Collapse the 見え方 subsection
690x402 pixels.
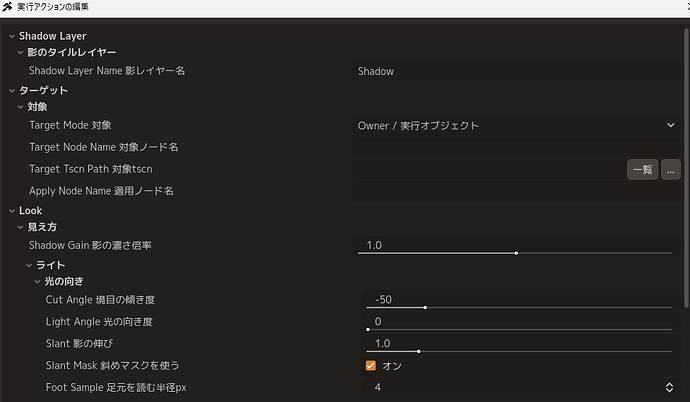20,227
